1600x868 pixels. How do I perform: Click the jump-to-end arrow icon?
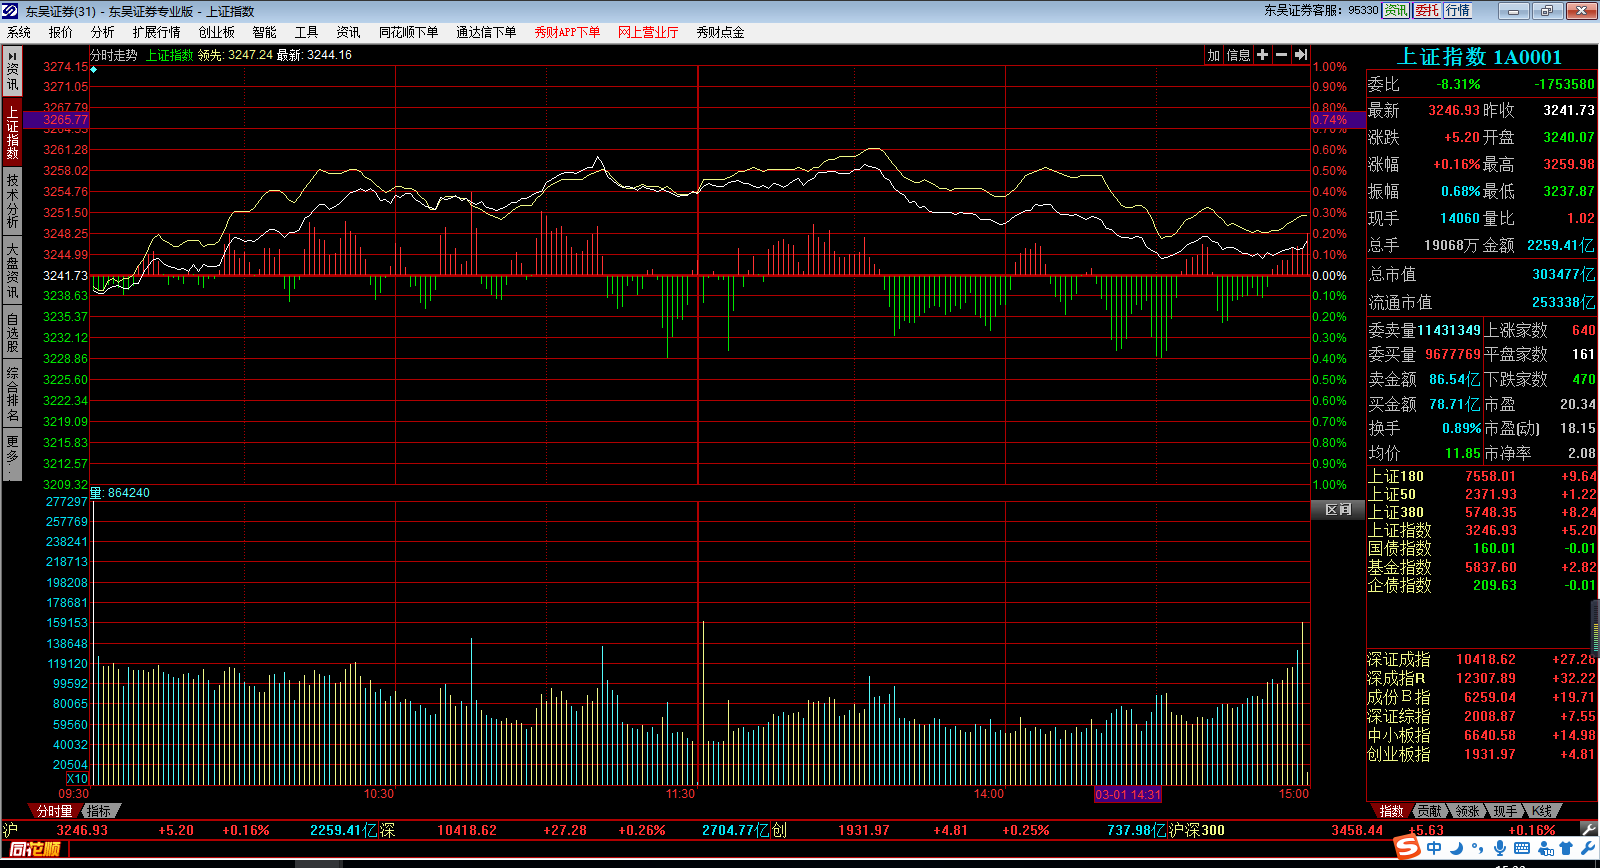[1300, 55]
